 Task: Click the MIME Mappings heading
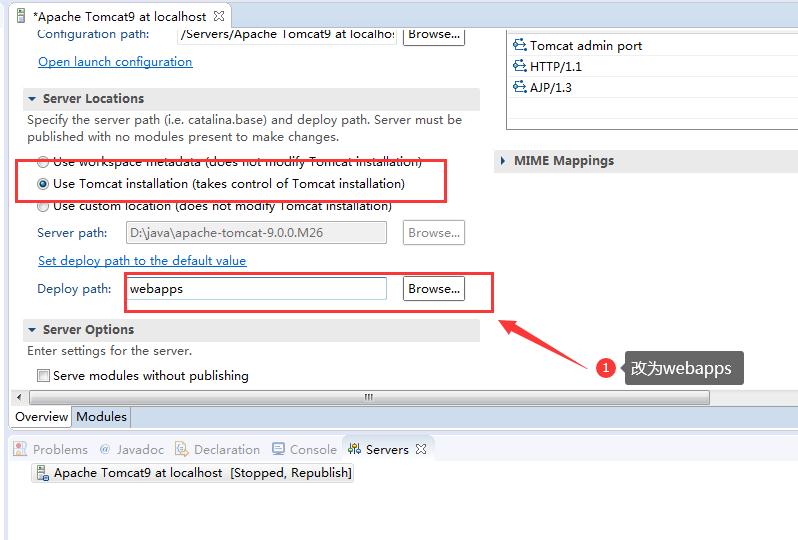point(564,161)
